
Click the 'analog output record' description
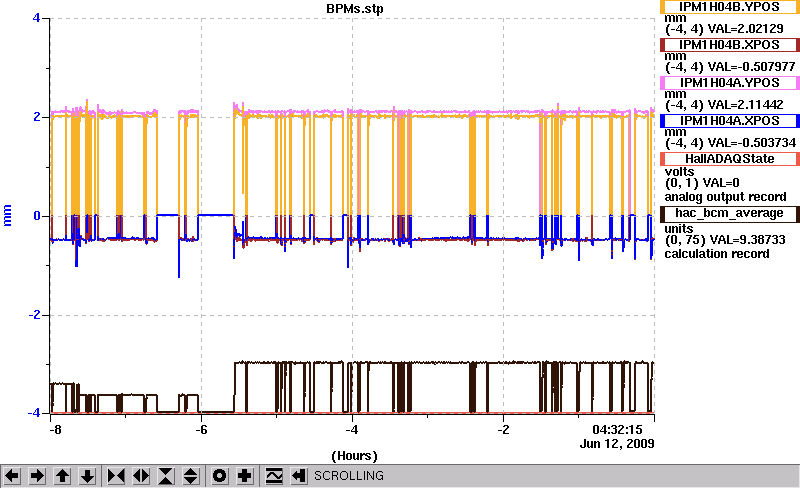point(725,197)
